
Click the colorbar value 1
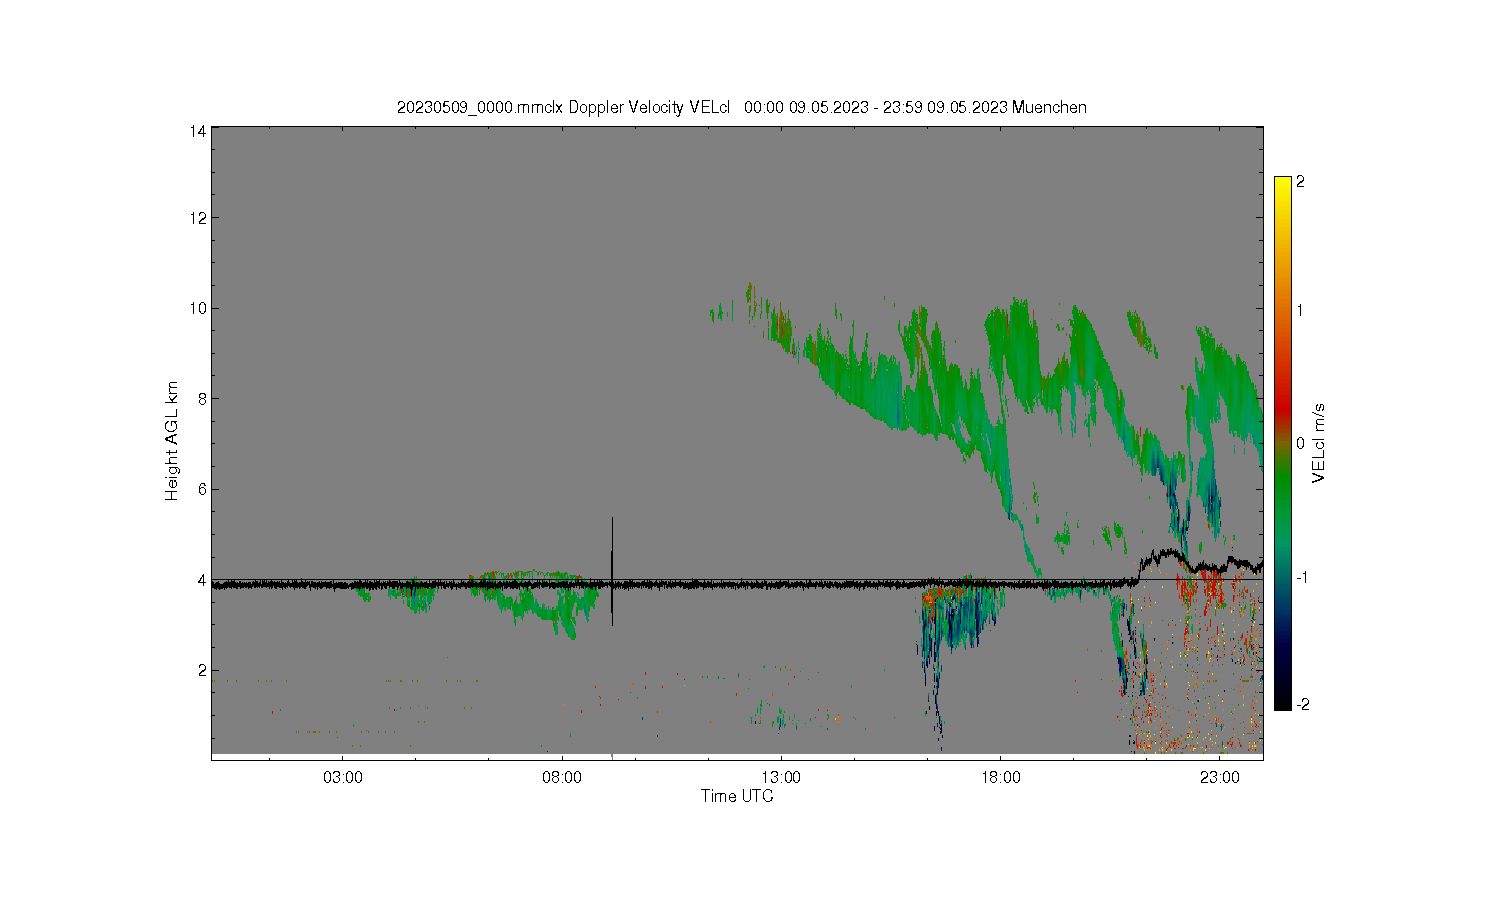pos(1300,310)
